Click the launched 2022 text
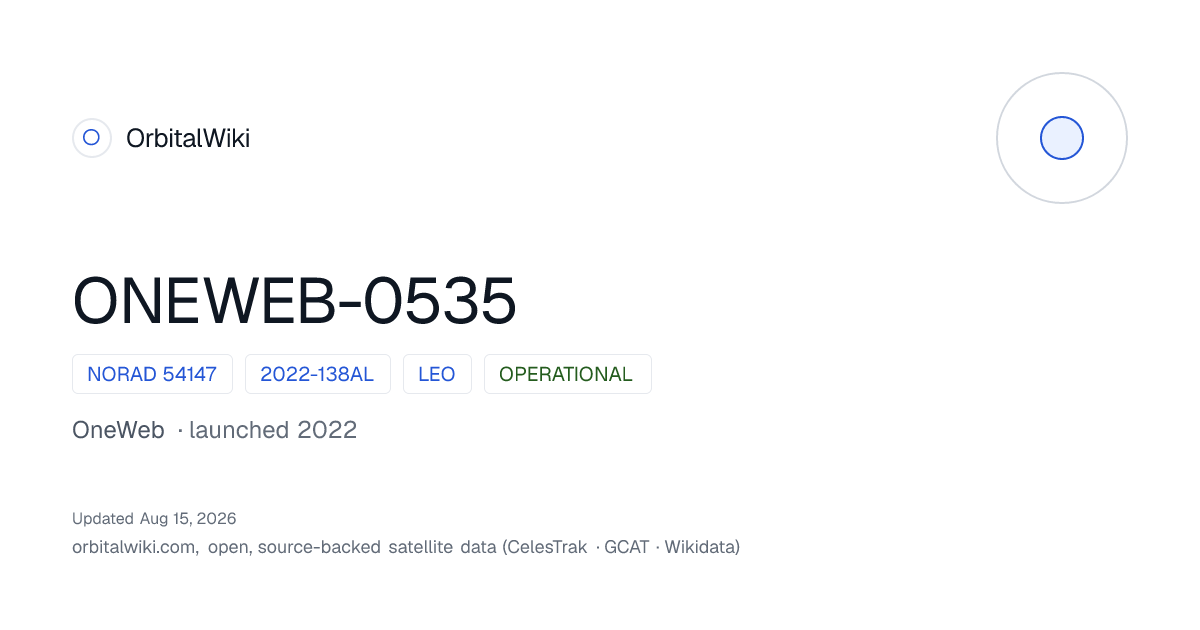 pos(273,430)
